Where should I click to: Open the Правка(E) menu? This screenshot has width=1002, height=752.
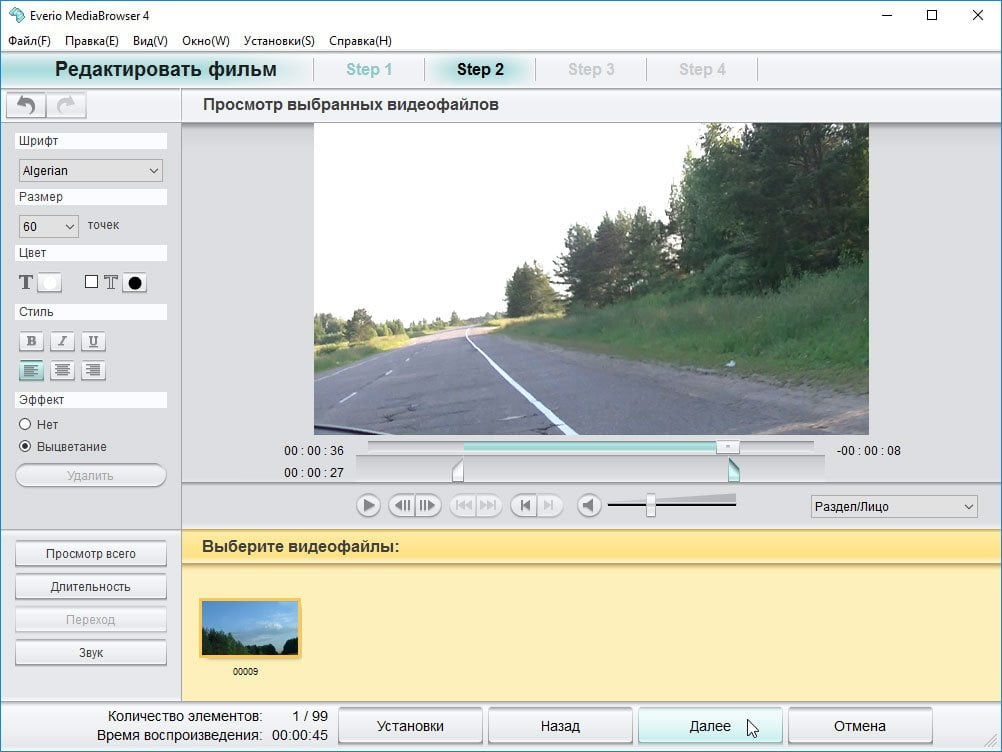tap(91, 41)
